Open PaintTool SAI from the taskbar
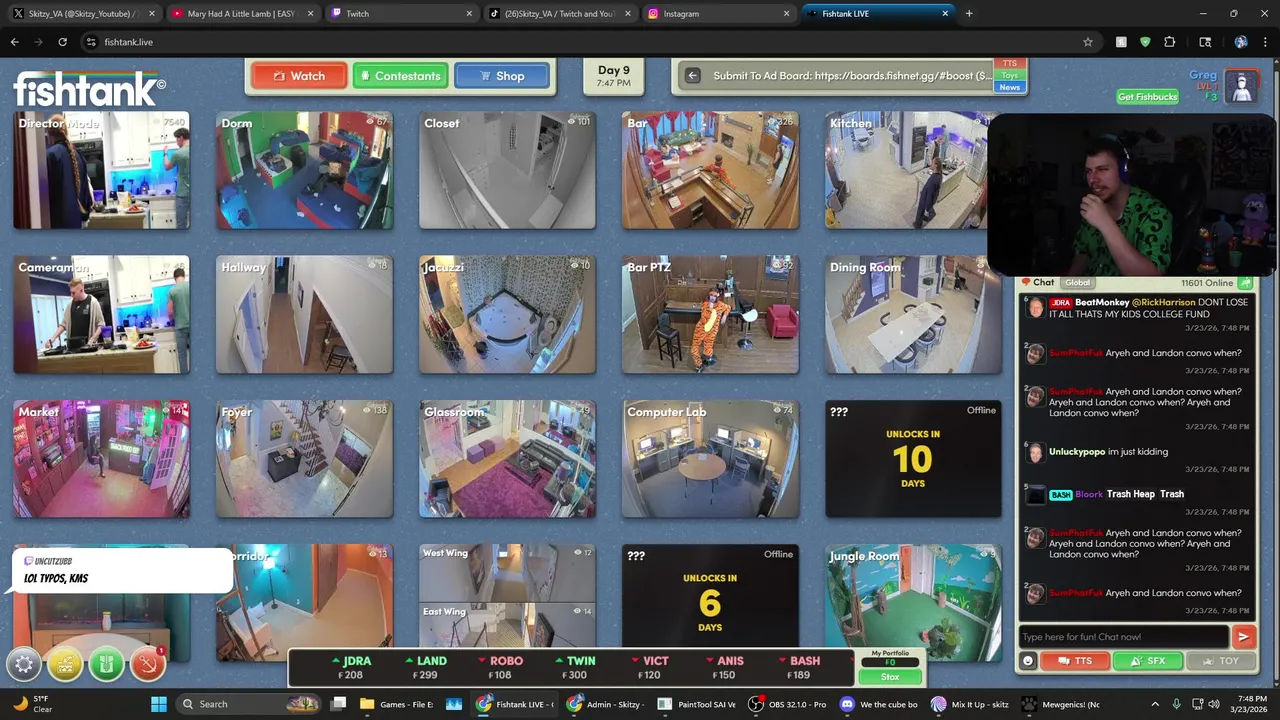The height and width of the screenshot is (720, 1280). click(x=698, y=704)
